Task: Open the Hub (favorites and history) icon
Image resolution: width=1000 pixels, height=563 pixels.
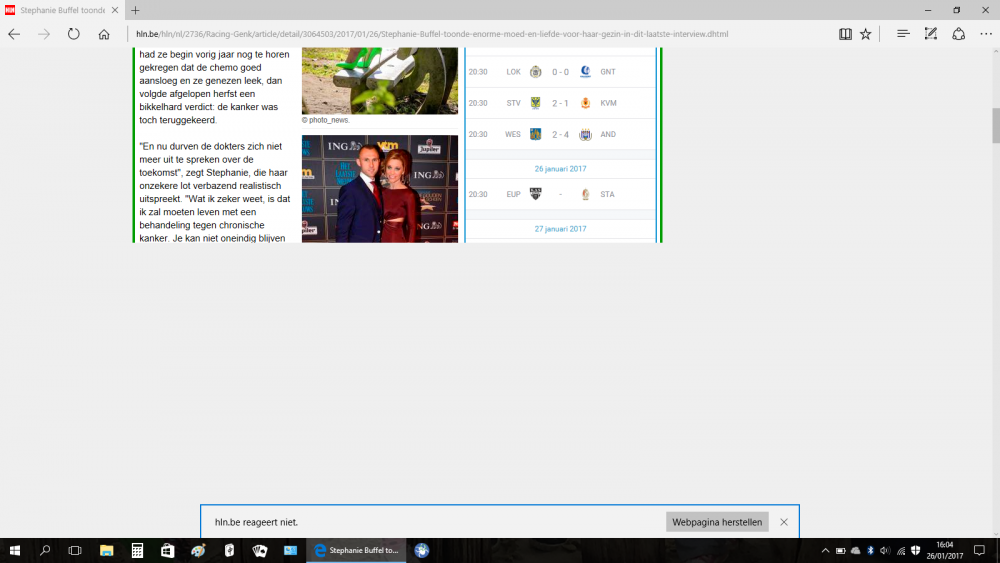Action: click(903, 34)
